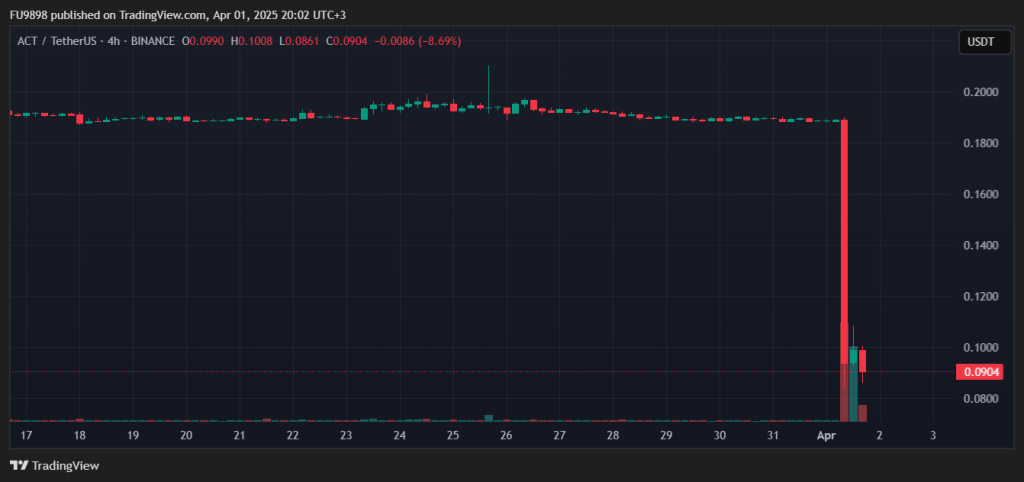Click date label 19 on time axis

133,435
